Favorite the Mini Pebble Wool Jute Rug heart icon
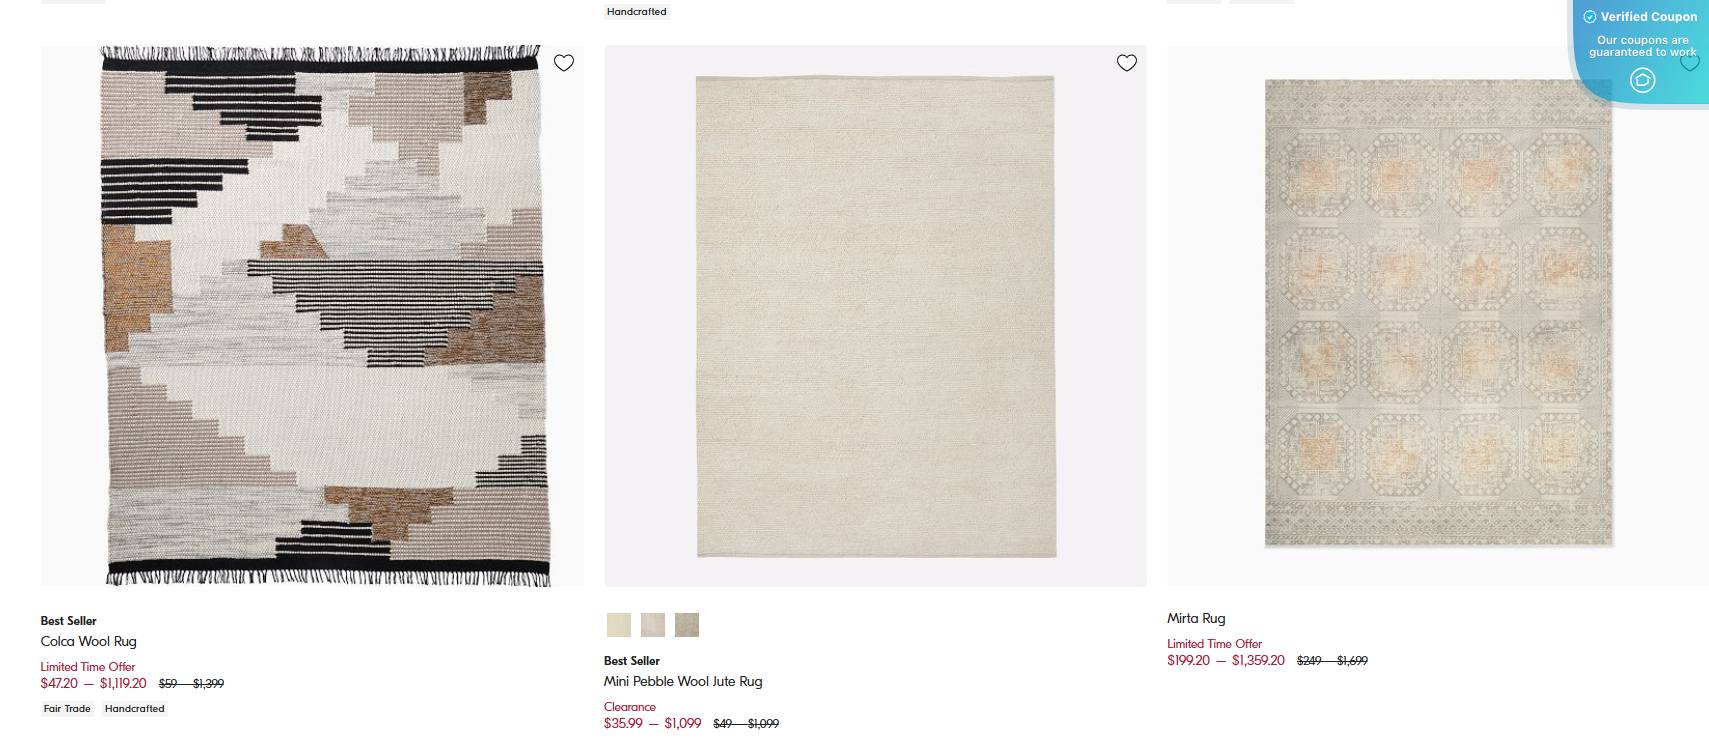The height and width of the screenshot is (739, 1709). click(1126, 62)
